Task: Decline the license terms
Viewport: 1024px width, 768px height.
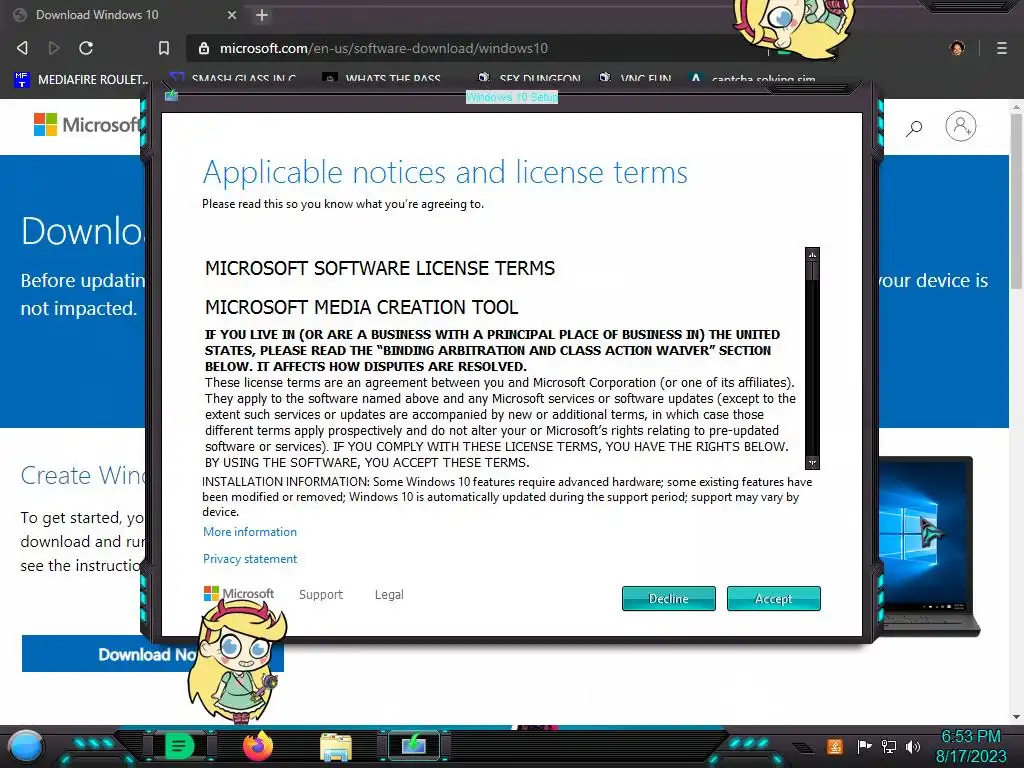Action: (669, 598)
